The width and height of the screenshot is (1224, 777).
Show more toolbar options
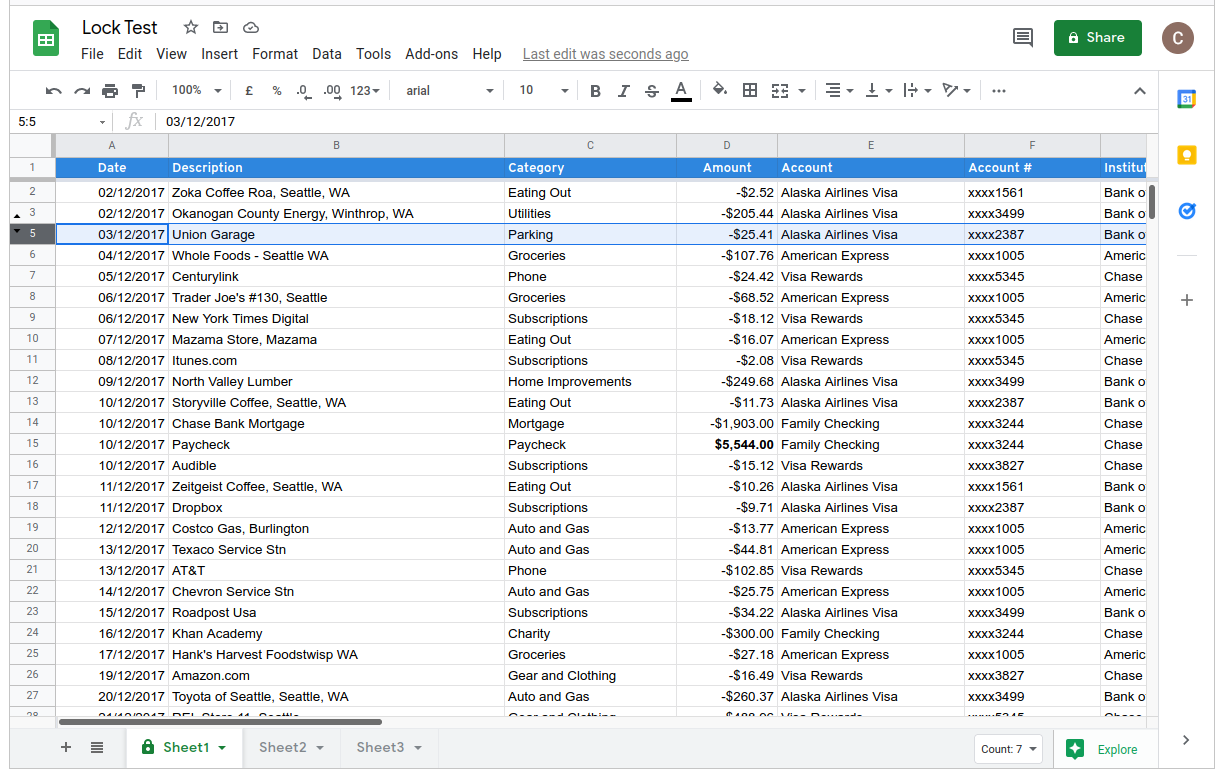(999, 91)
